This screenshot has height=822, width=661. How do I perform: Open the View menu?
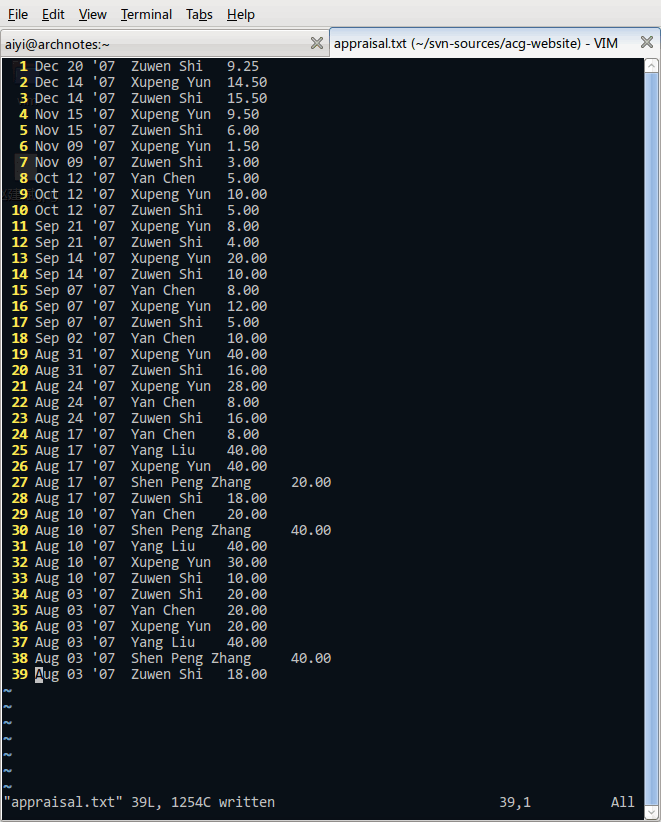(x=92, y=14)
